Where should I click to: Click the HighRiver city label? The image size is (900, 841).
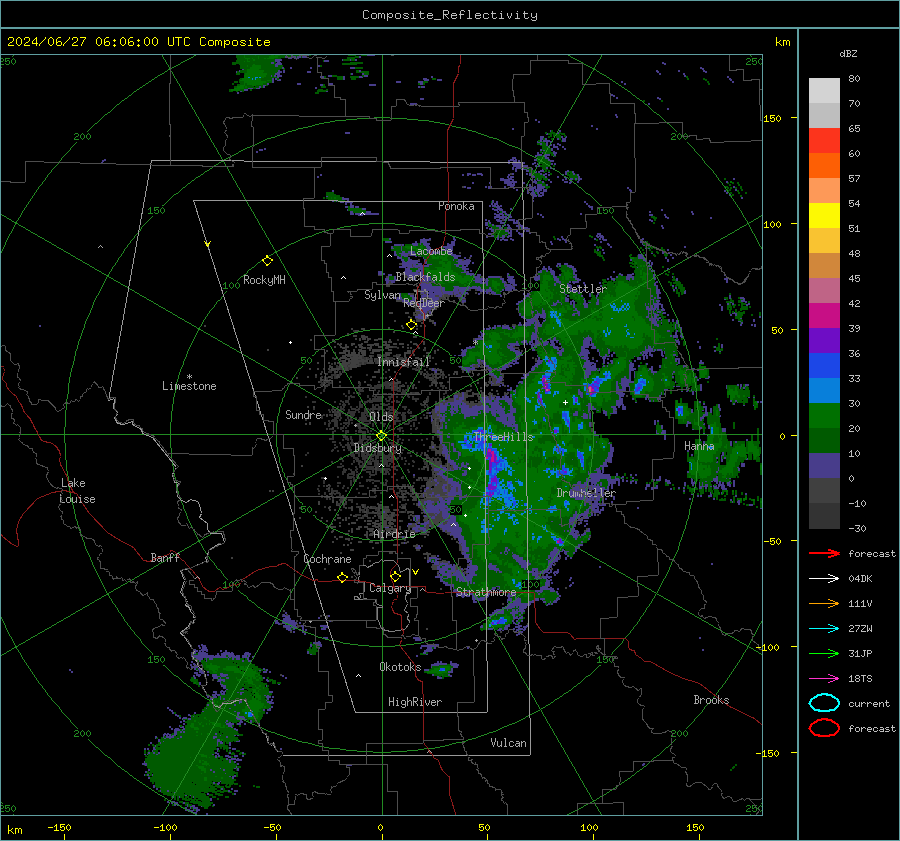pos(415,702)
